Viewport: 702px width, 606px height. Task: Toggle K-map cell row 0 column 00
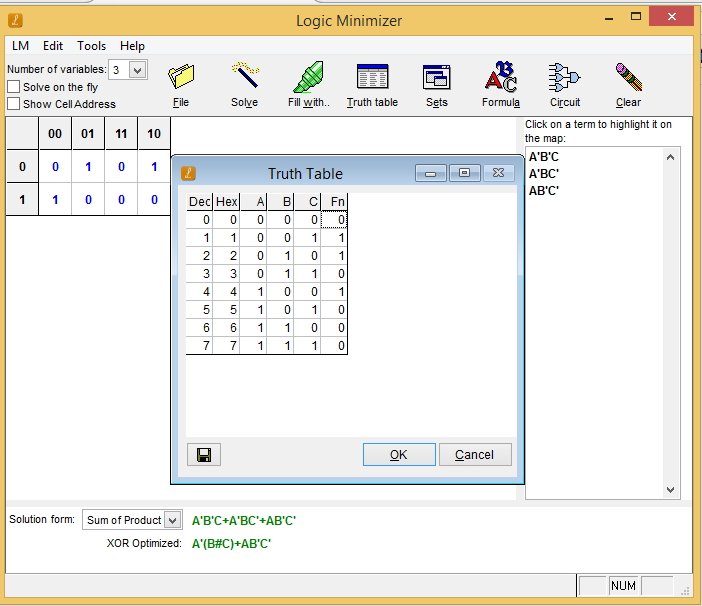point(55,166)
